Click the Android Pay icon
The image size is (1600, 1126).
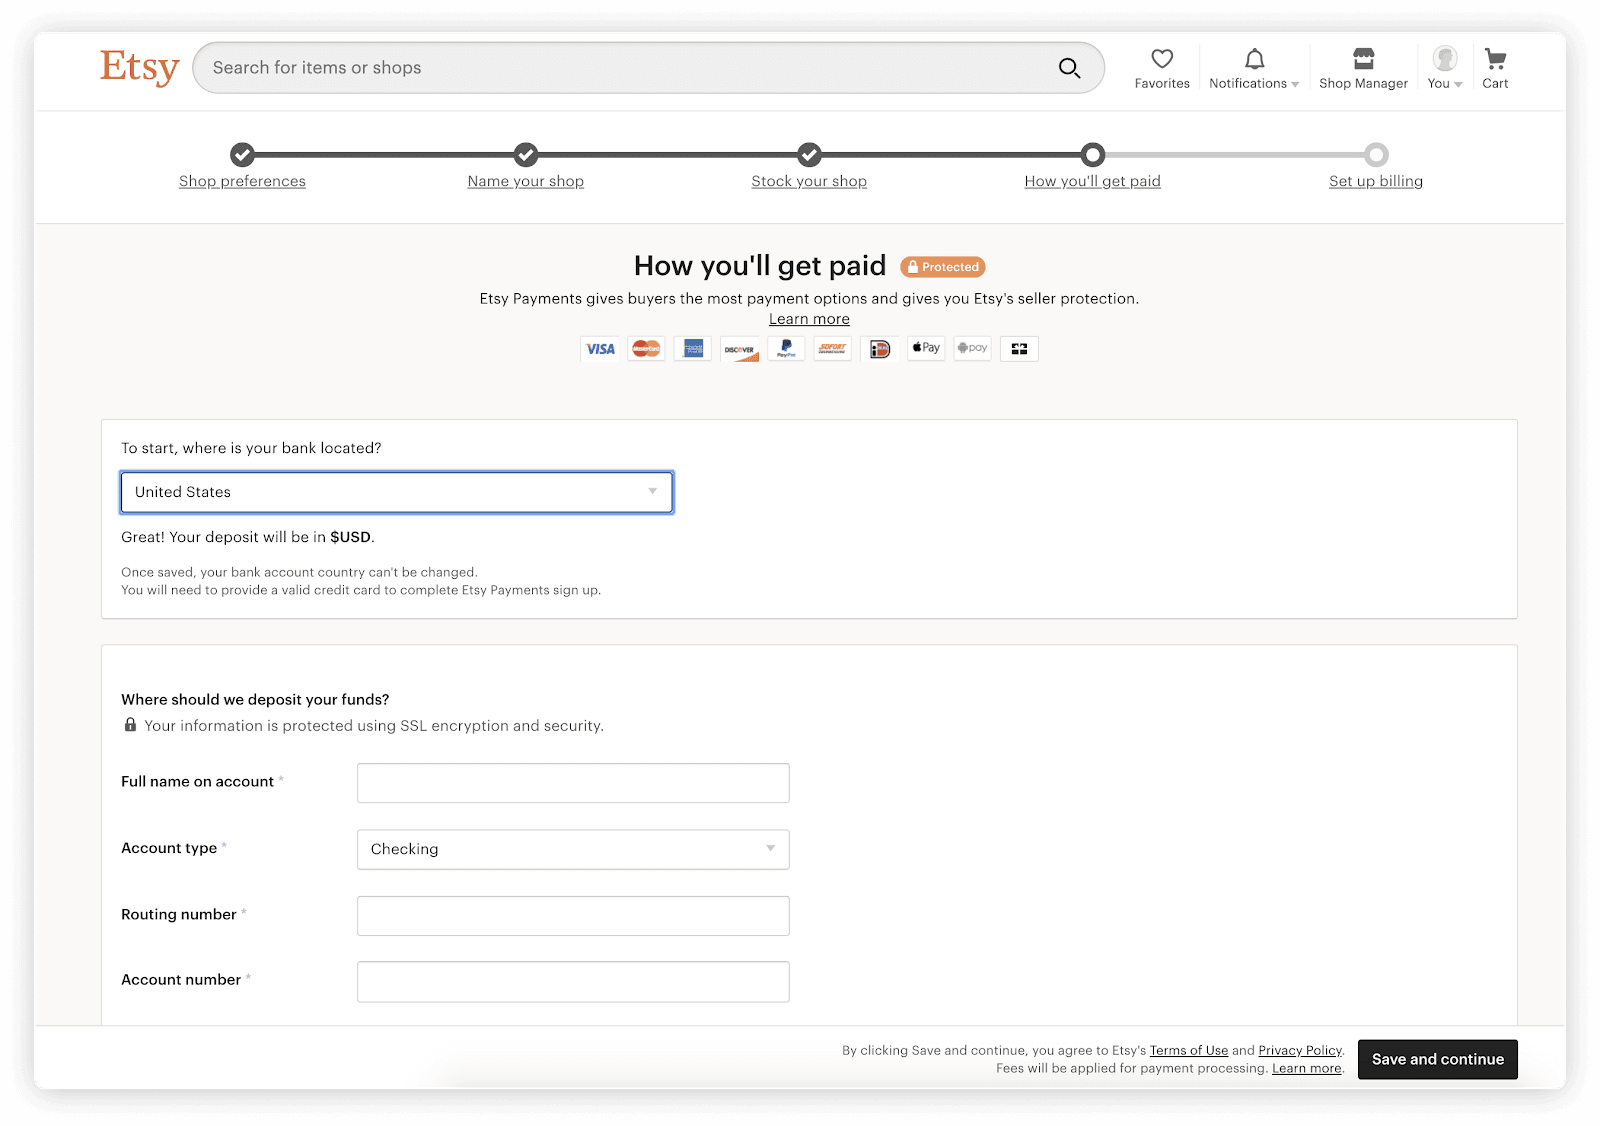[972, 349]
